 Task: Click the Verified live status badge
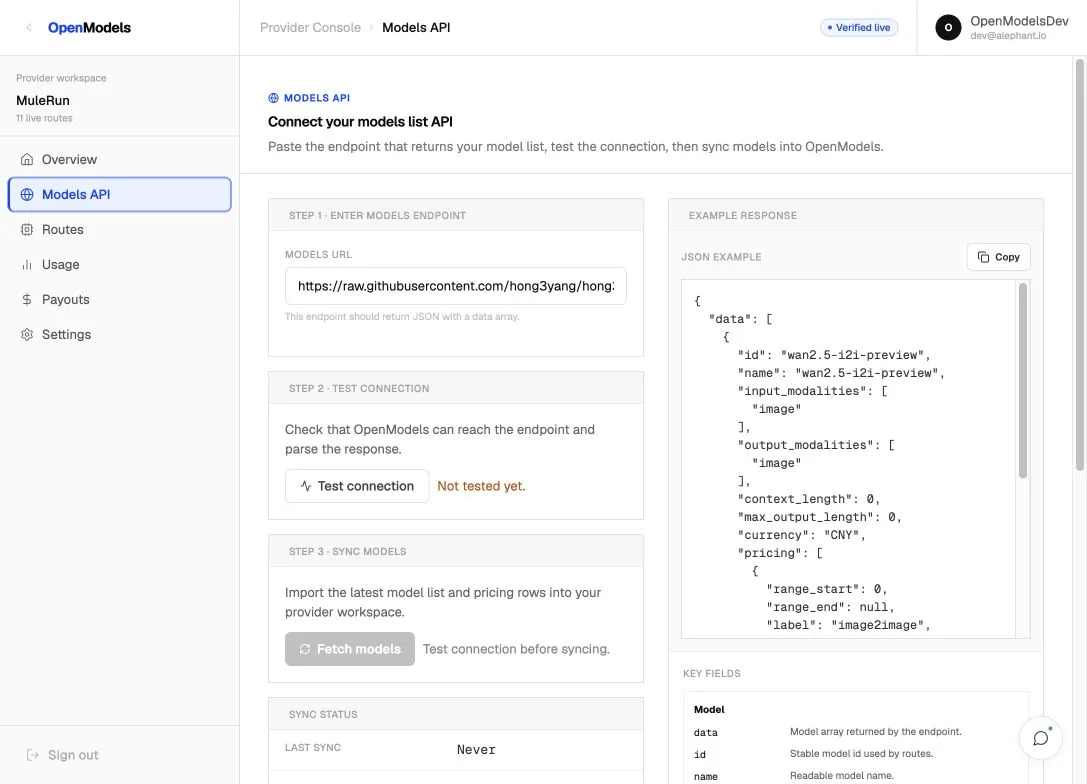[x=859, y=28]
